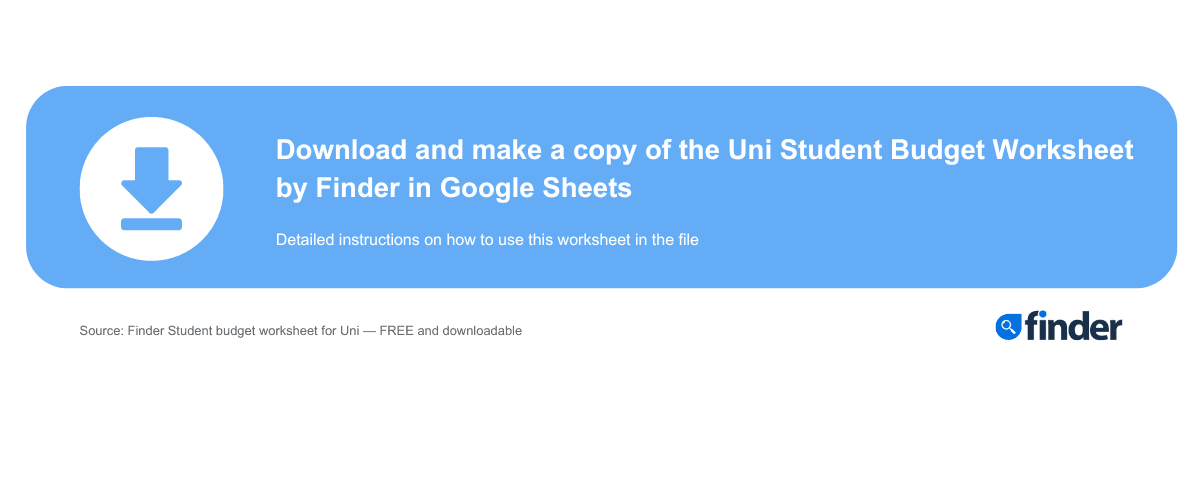Click the heading line starting with "Download and make"
Image resolution: width=1200 pixels, height=500 pixels.
tap(704, 150)
